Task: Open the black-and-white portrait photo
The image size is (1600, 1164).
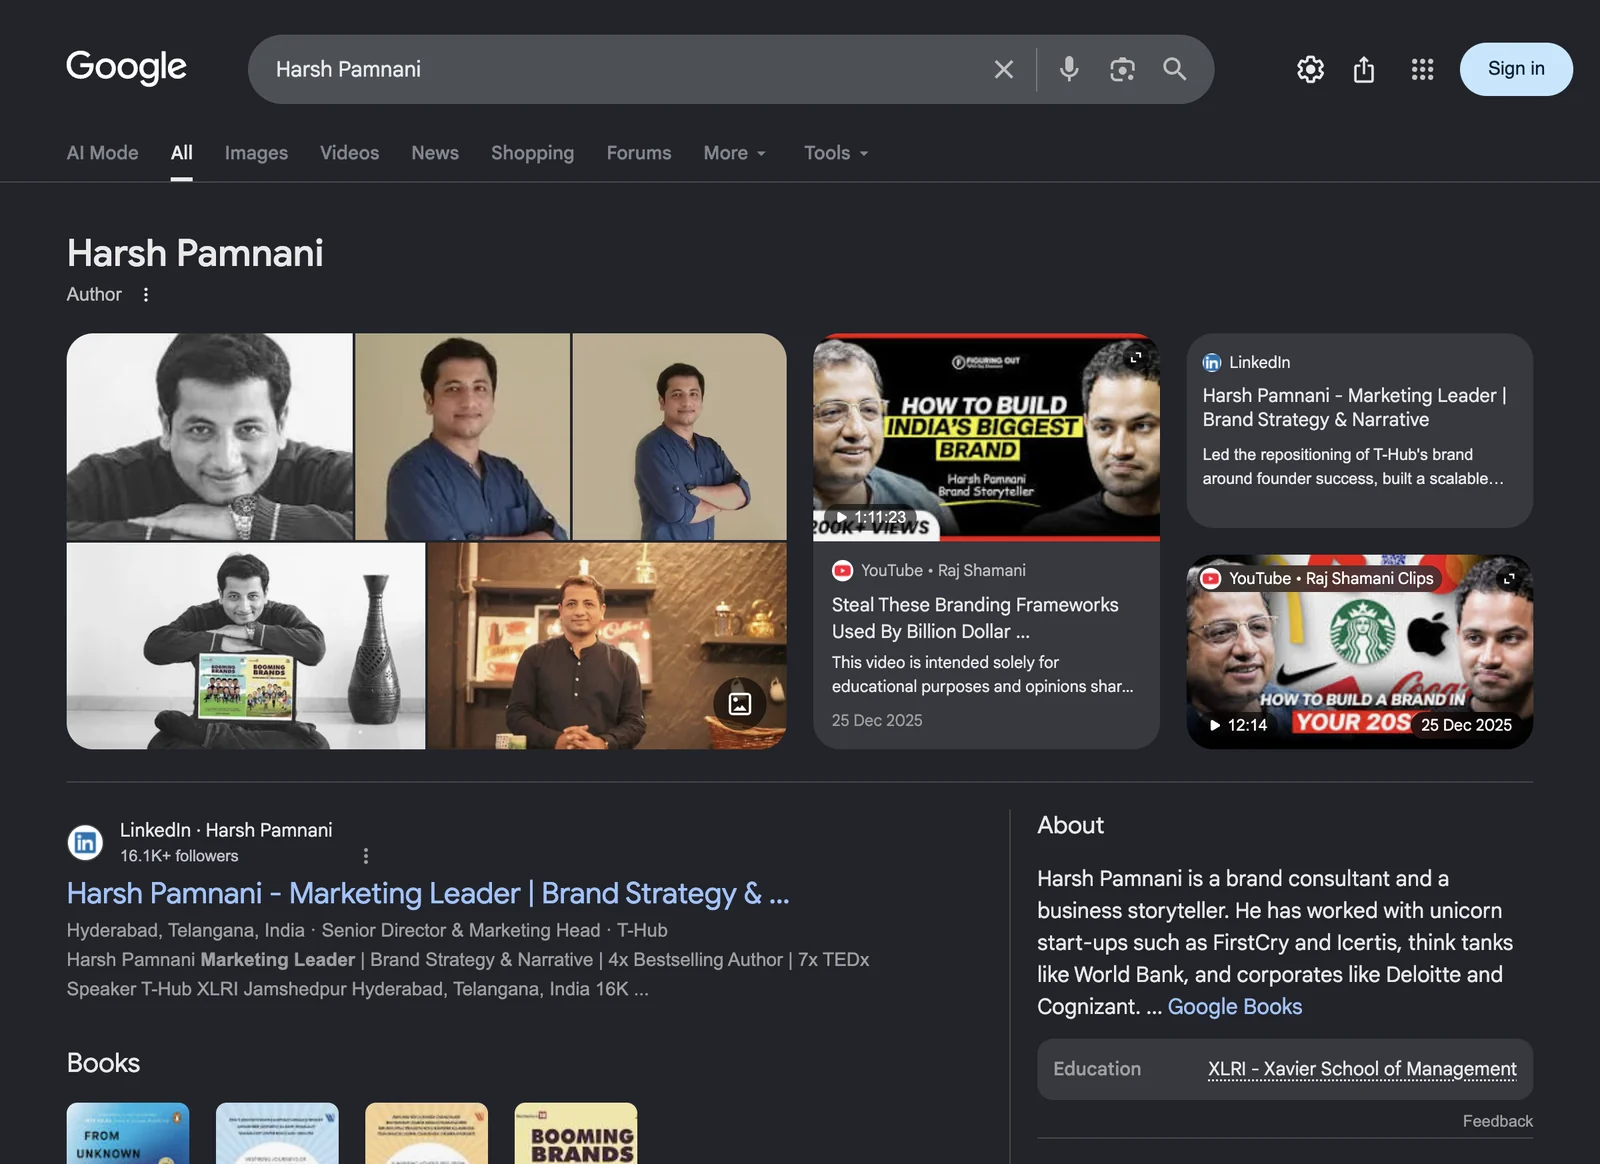Action: (x=210, y=437)
